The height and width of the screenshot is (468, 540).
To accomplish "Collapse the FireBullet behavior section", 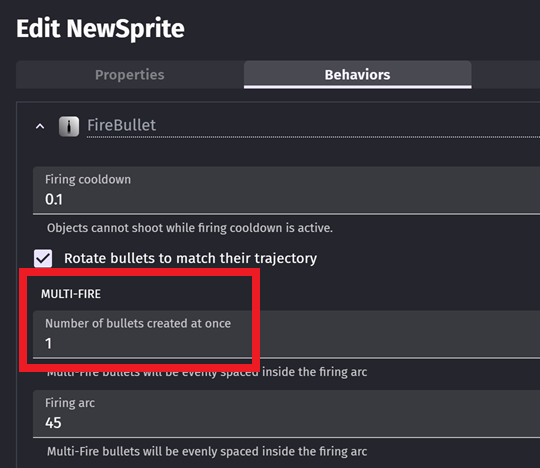I will click(40, 126).
